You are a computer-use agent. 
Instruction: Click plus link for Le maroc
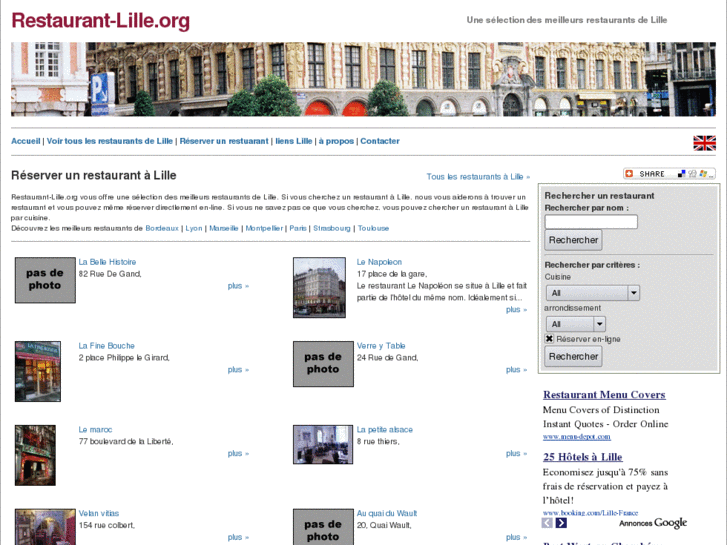click(238, 454)
